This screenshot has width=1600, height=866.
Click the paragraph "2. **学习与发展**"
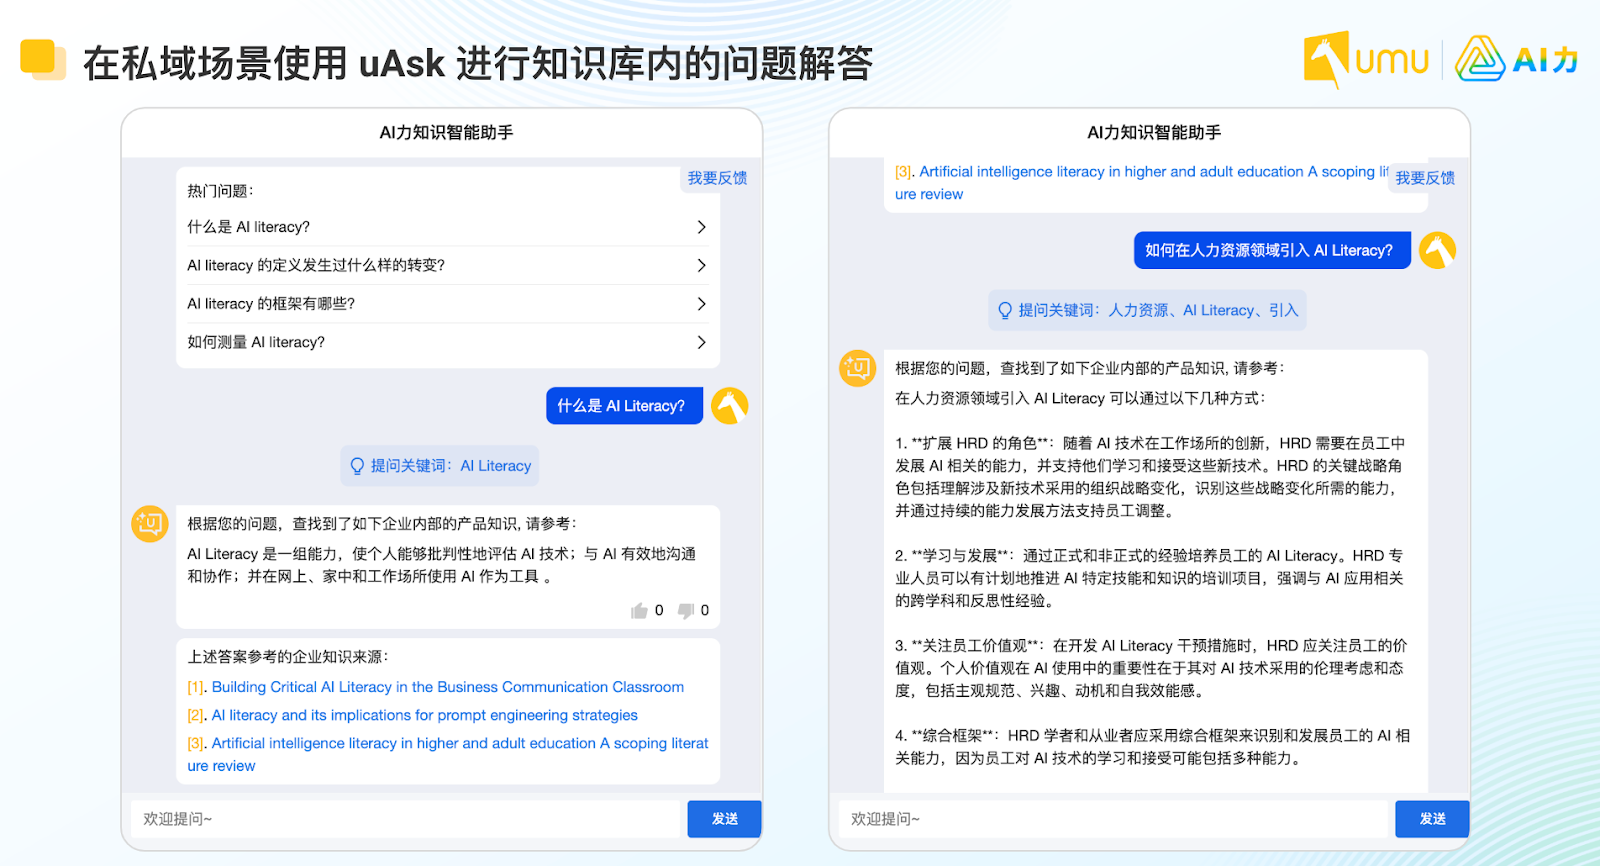(1150, 578)
